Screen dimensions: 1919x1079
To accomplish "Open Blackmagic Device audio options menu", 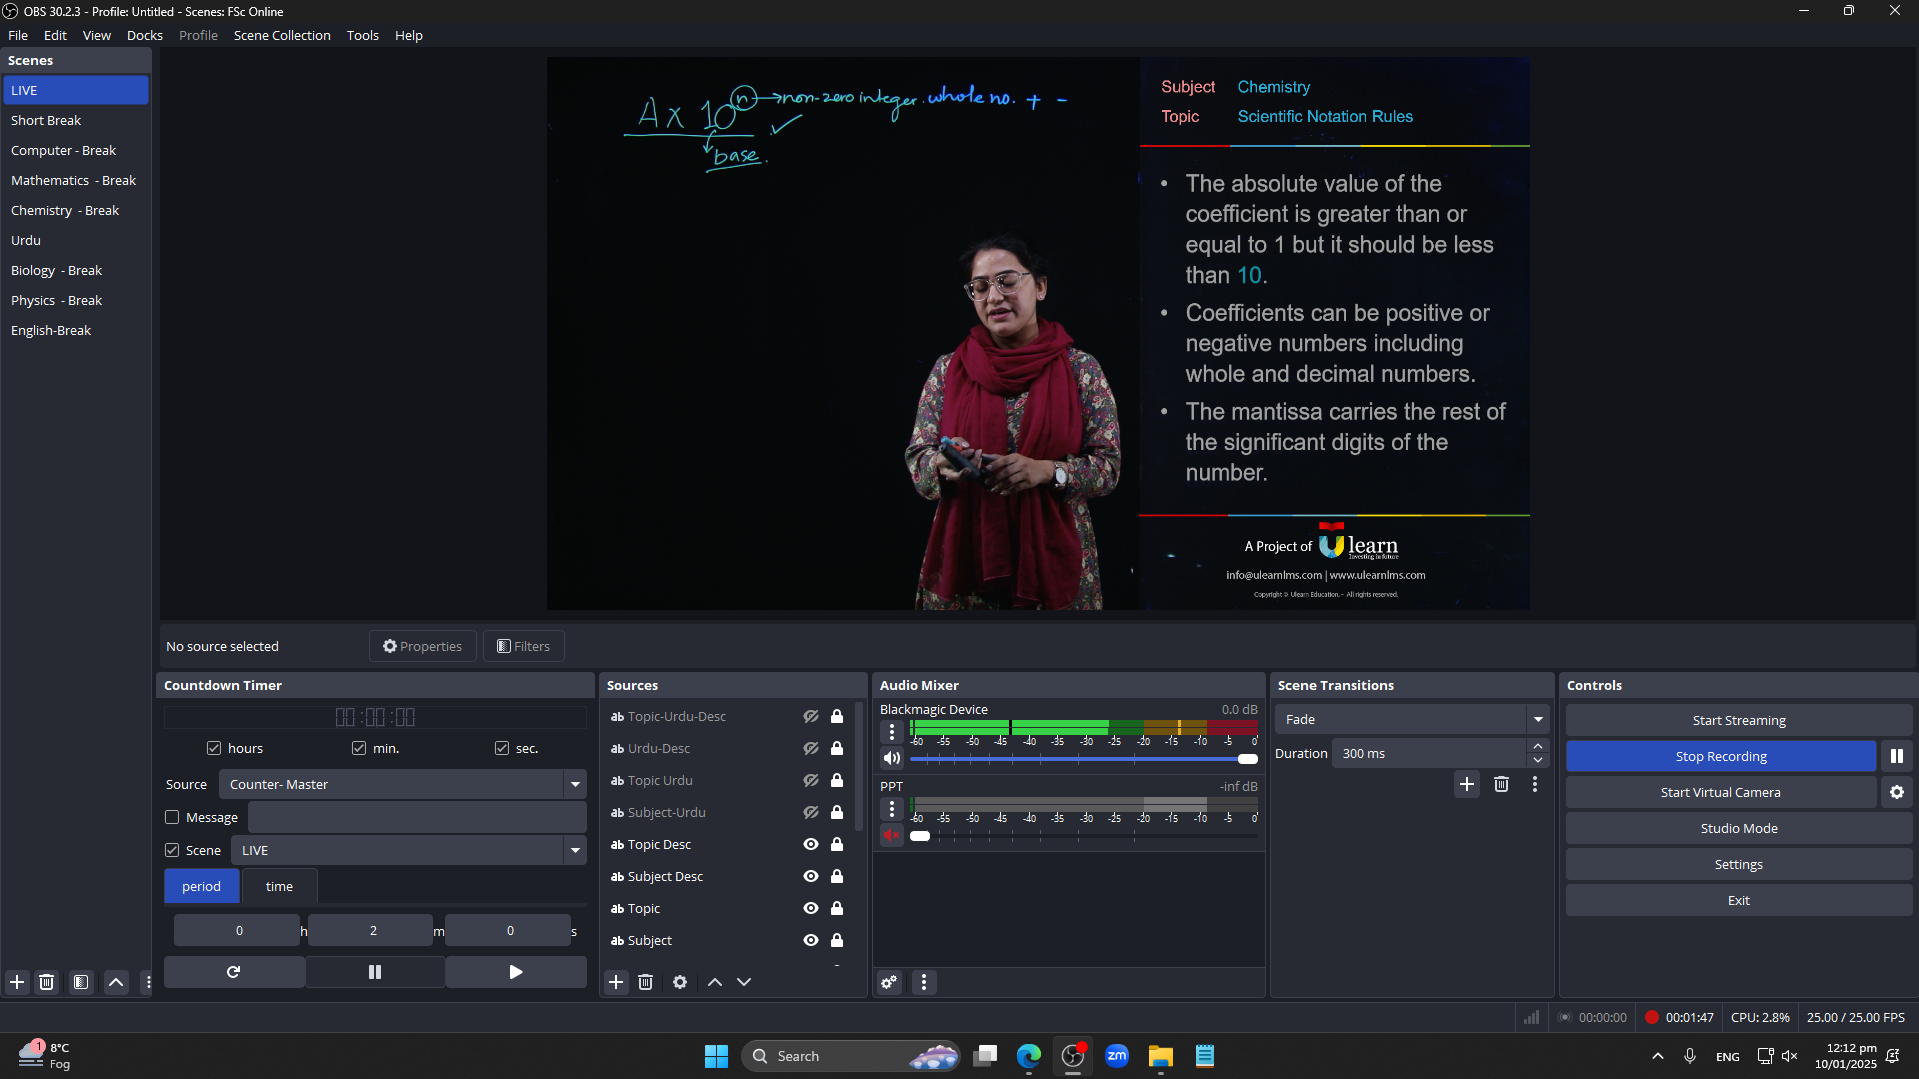I will tap(892, 732).
